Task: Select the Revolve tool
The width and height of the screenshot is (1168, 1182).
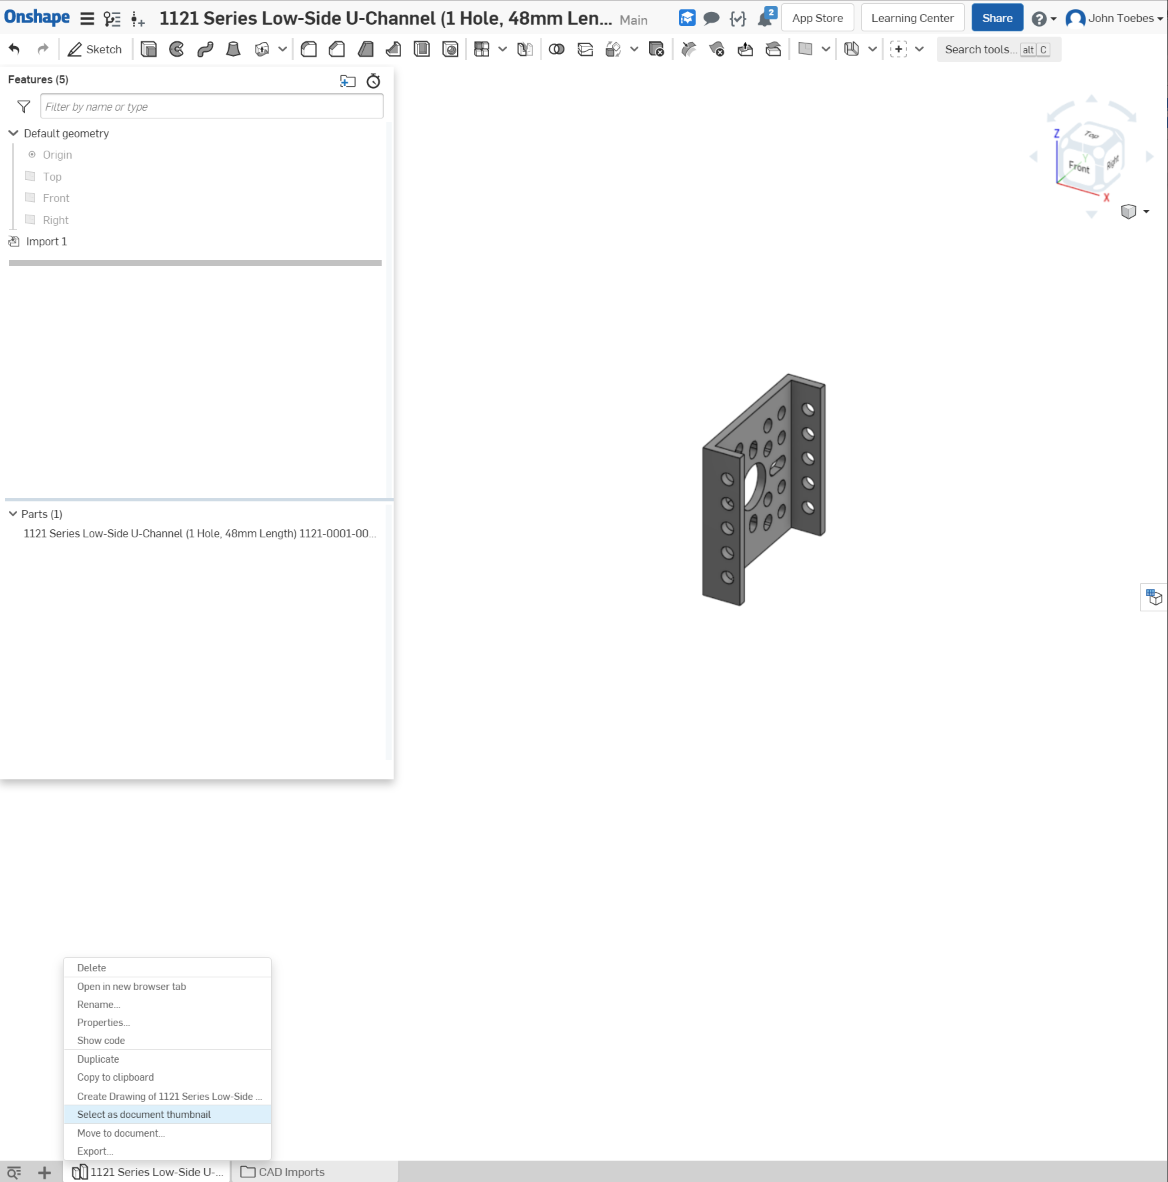Action: click(x=176, y=49)
